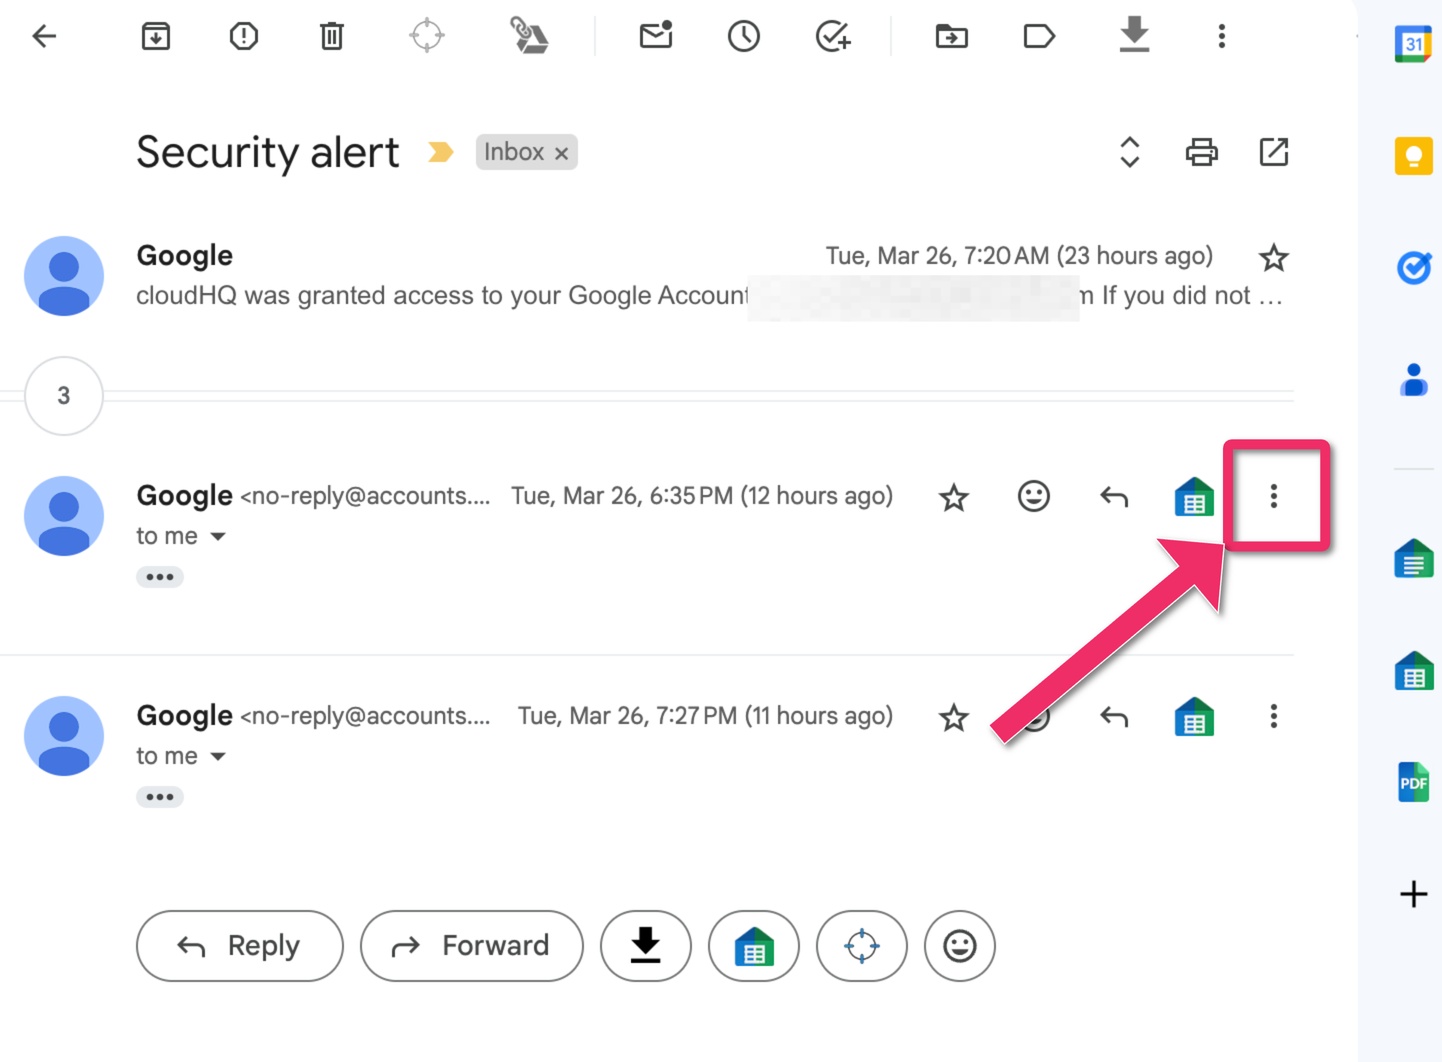Open Google Keep side panel
Screen dimensions: 1442x1062
click(x=1414, y=156)
